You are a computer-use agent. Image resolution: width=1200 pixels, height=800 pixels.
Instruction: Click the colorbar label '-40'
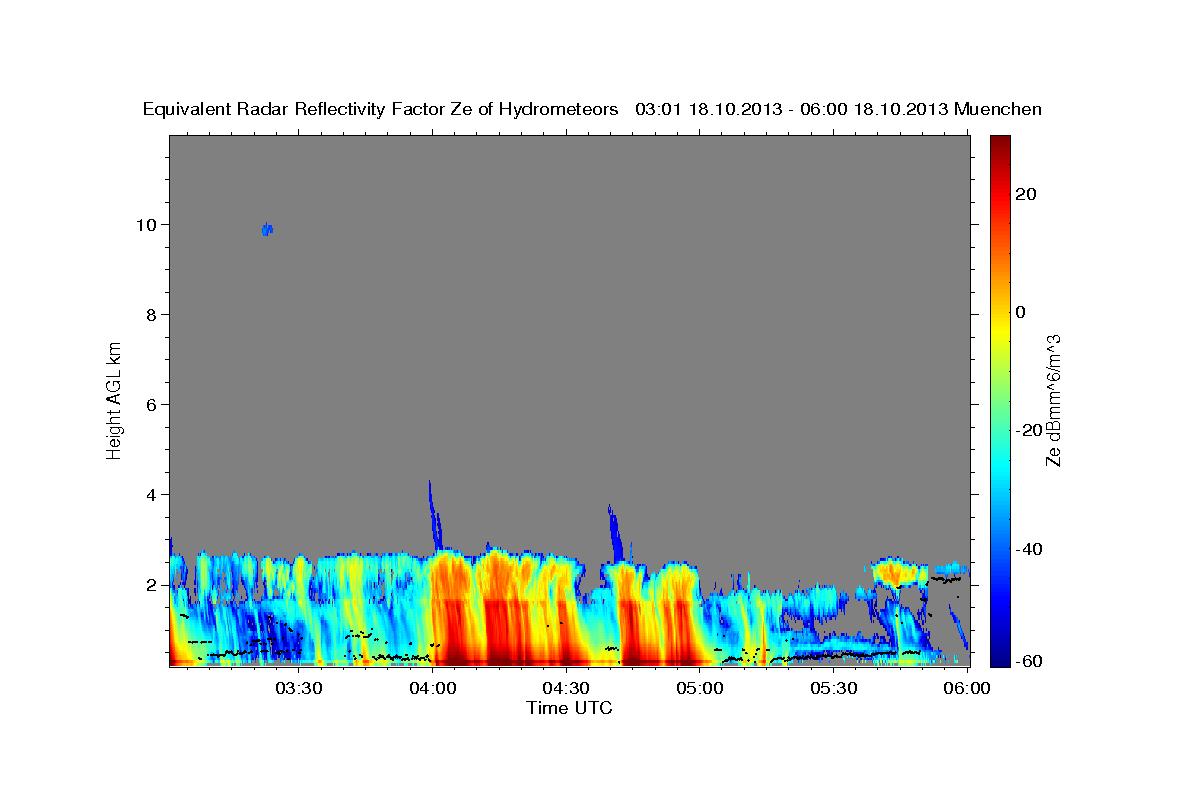click(1030, 548)
